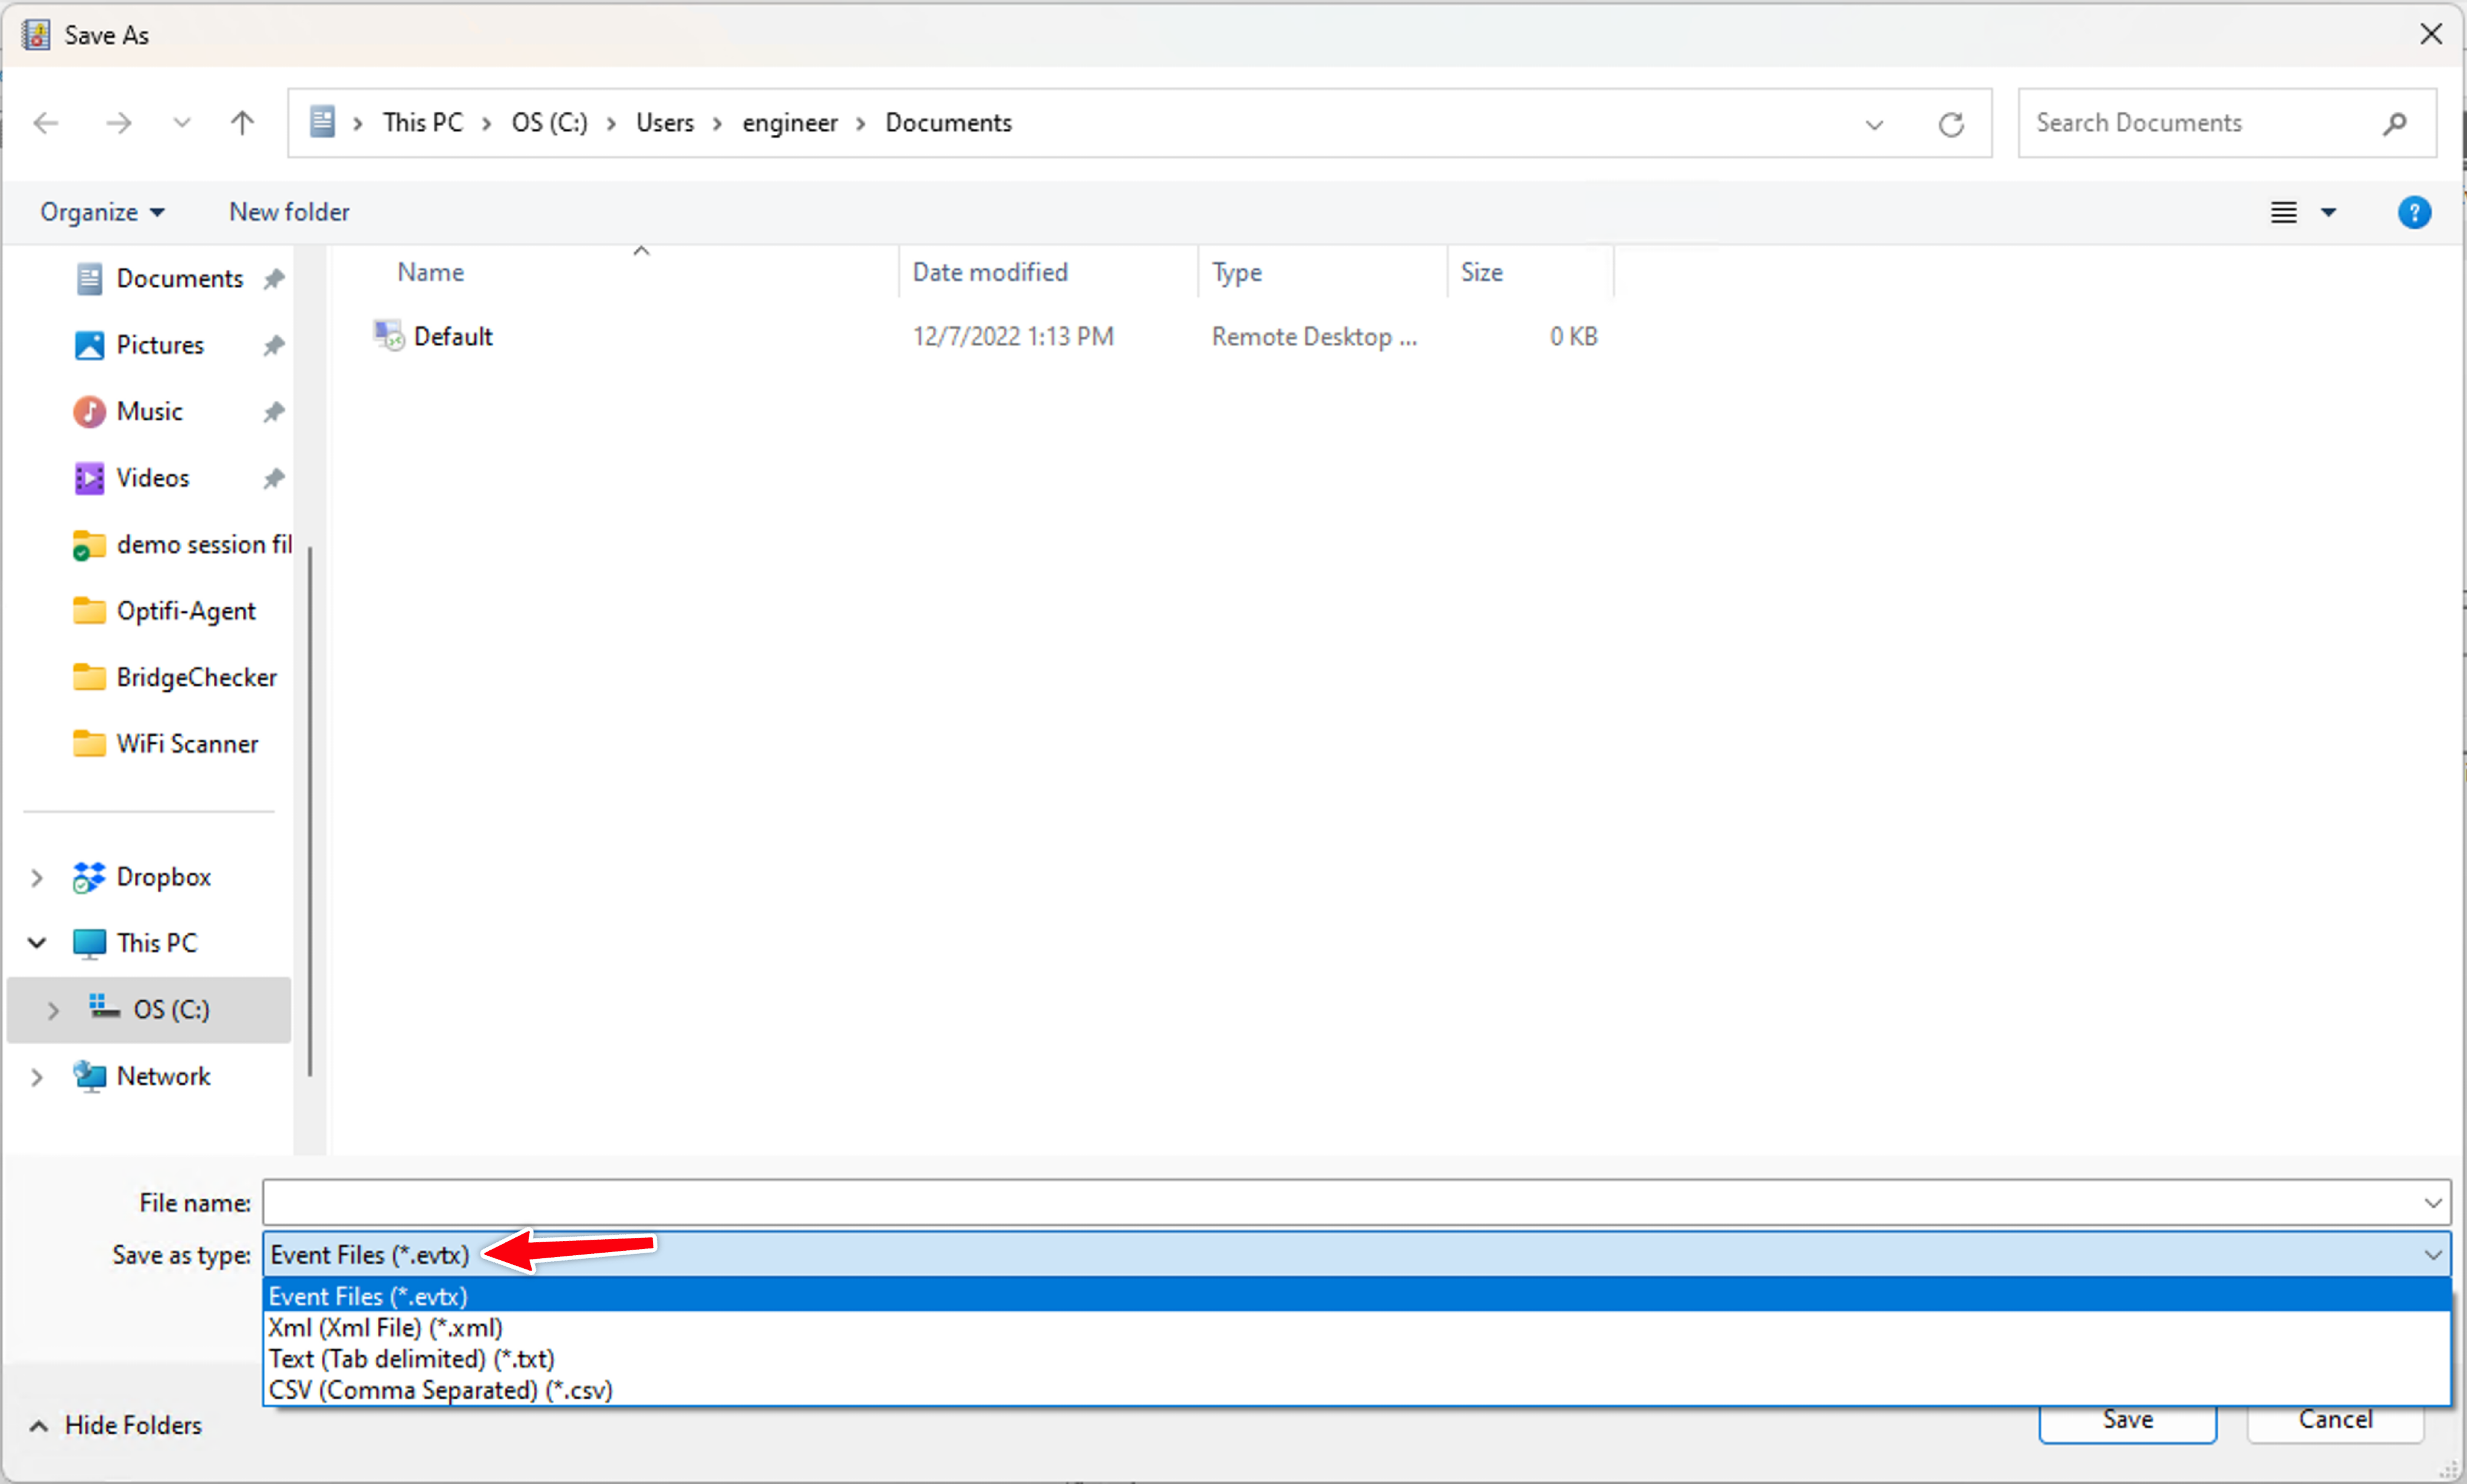Close the Save As dialog
2467x1484 pixels.
point(2431,34)
